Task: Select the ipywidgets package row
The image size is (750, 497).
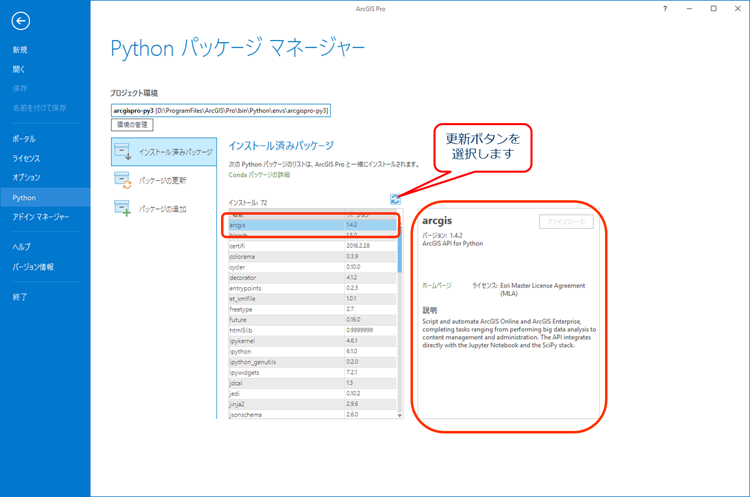Action: click(313, 372)
